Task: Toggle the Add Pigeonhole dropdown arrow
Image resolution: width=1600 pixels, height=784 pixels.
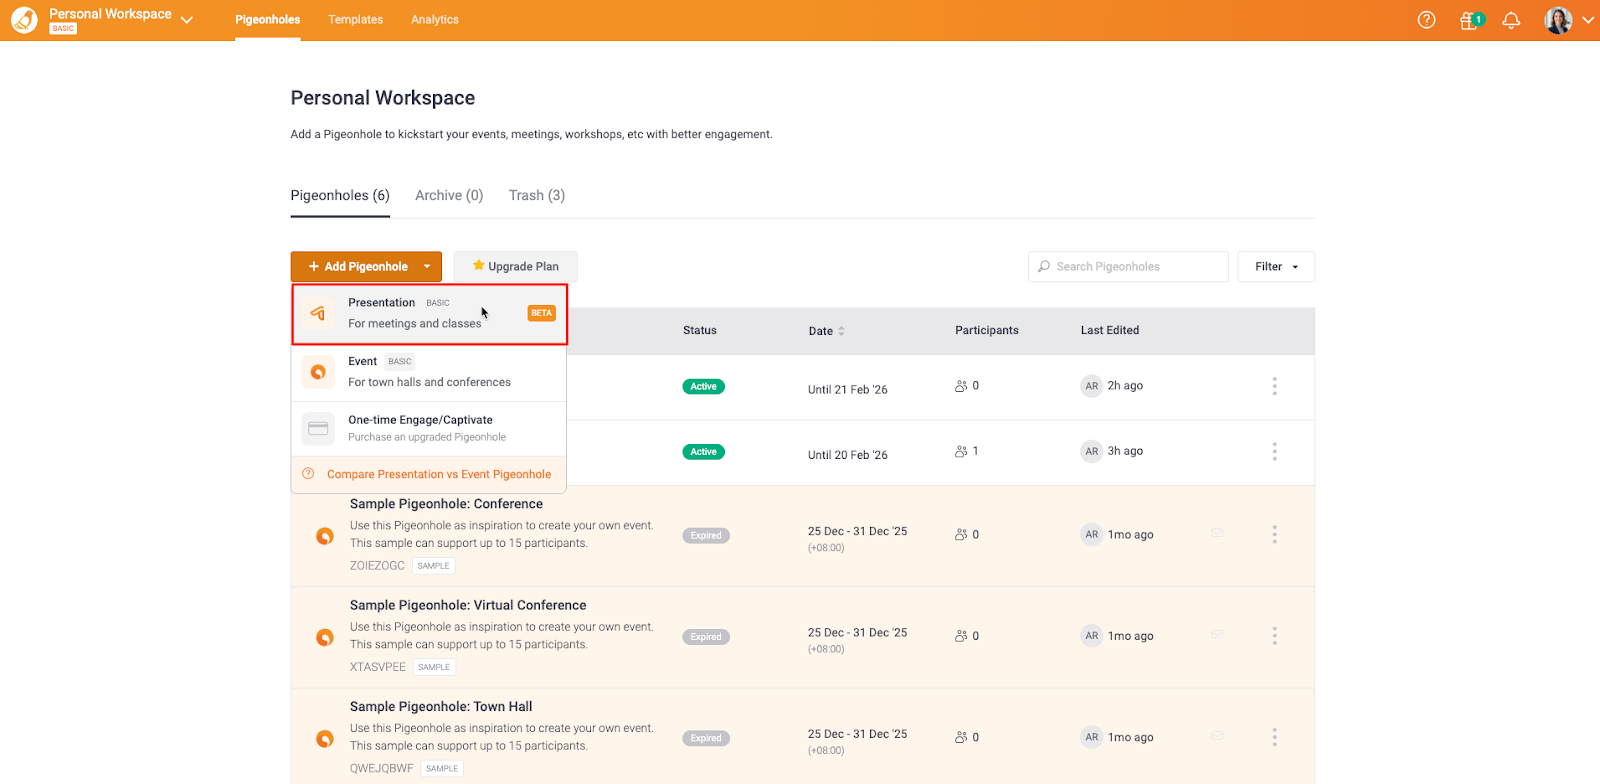Action: [427, 267]
